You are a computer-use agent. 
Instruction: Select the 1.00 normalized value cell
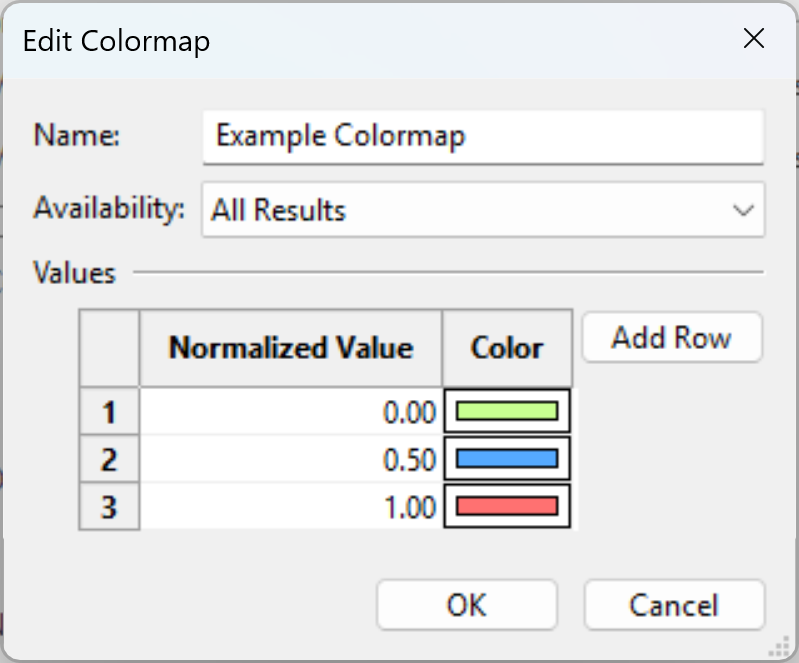(291, 506)
